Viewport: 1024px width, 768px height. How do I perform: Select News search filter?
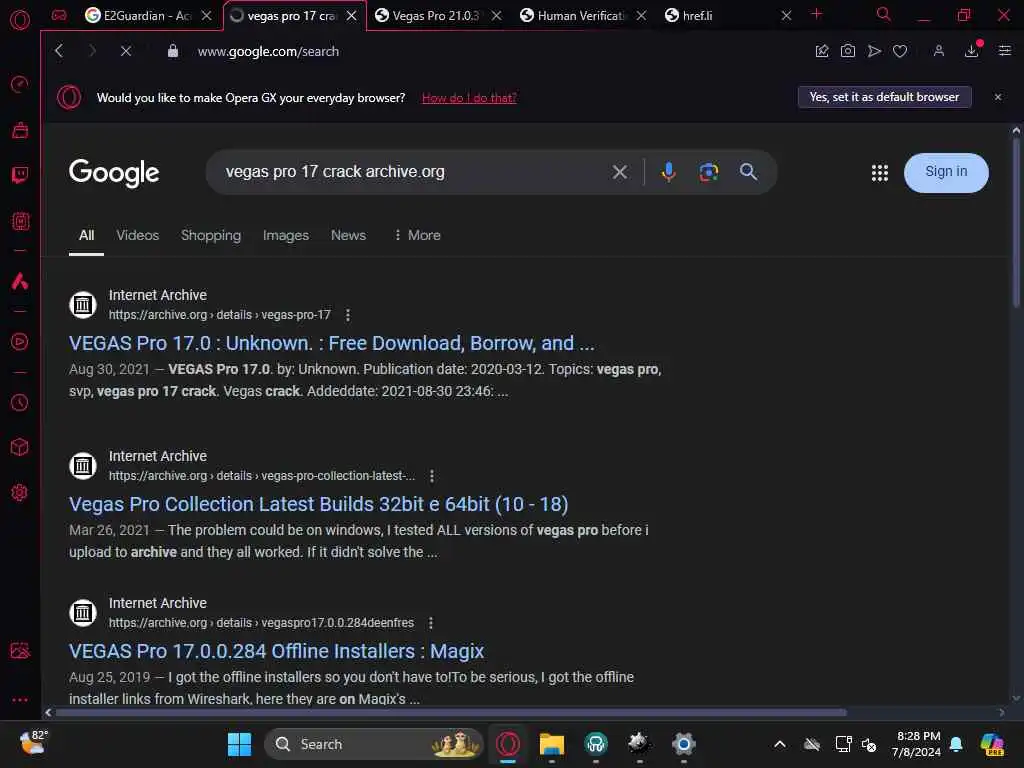pos(348,235)
